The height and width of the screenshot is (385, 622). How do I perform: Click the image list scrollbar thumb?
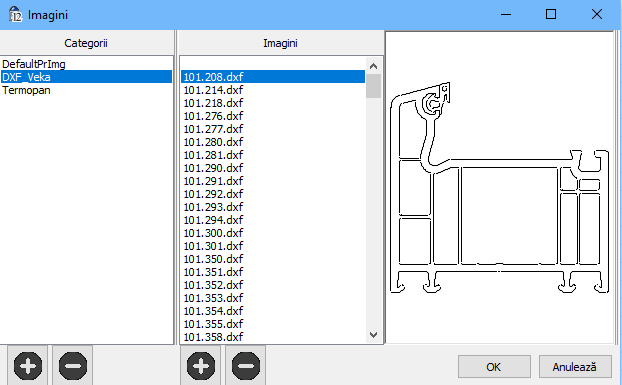pos(373,86)
